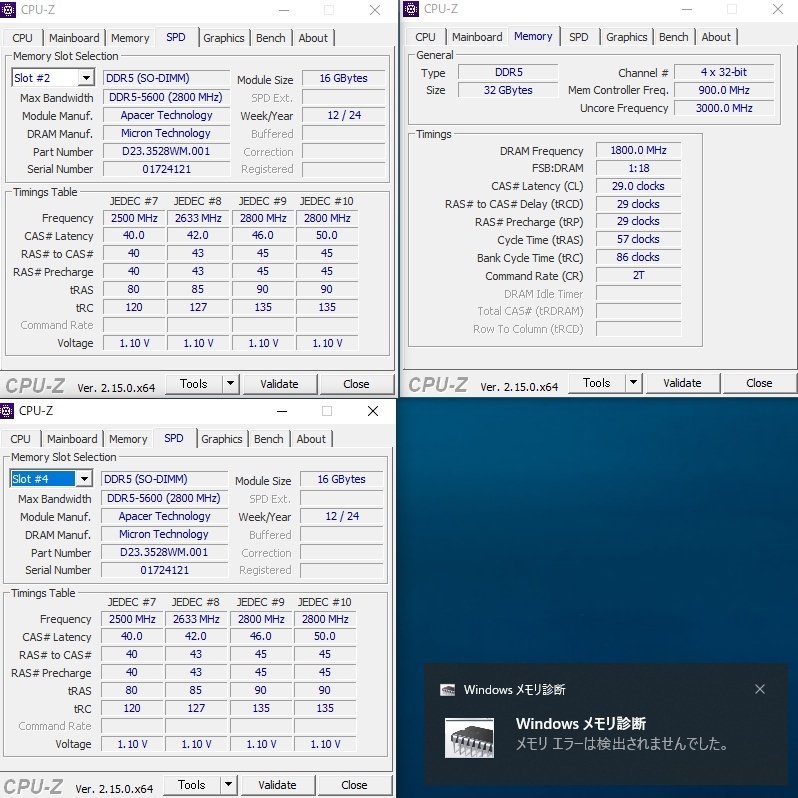Click the 4 x 32-bit Channel value

[724, 72]
